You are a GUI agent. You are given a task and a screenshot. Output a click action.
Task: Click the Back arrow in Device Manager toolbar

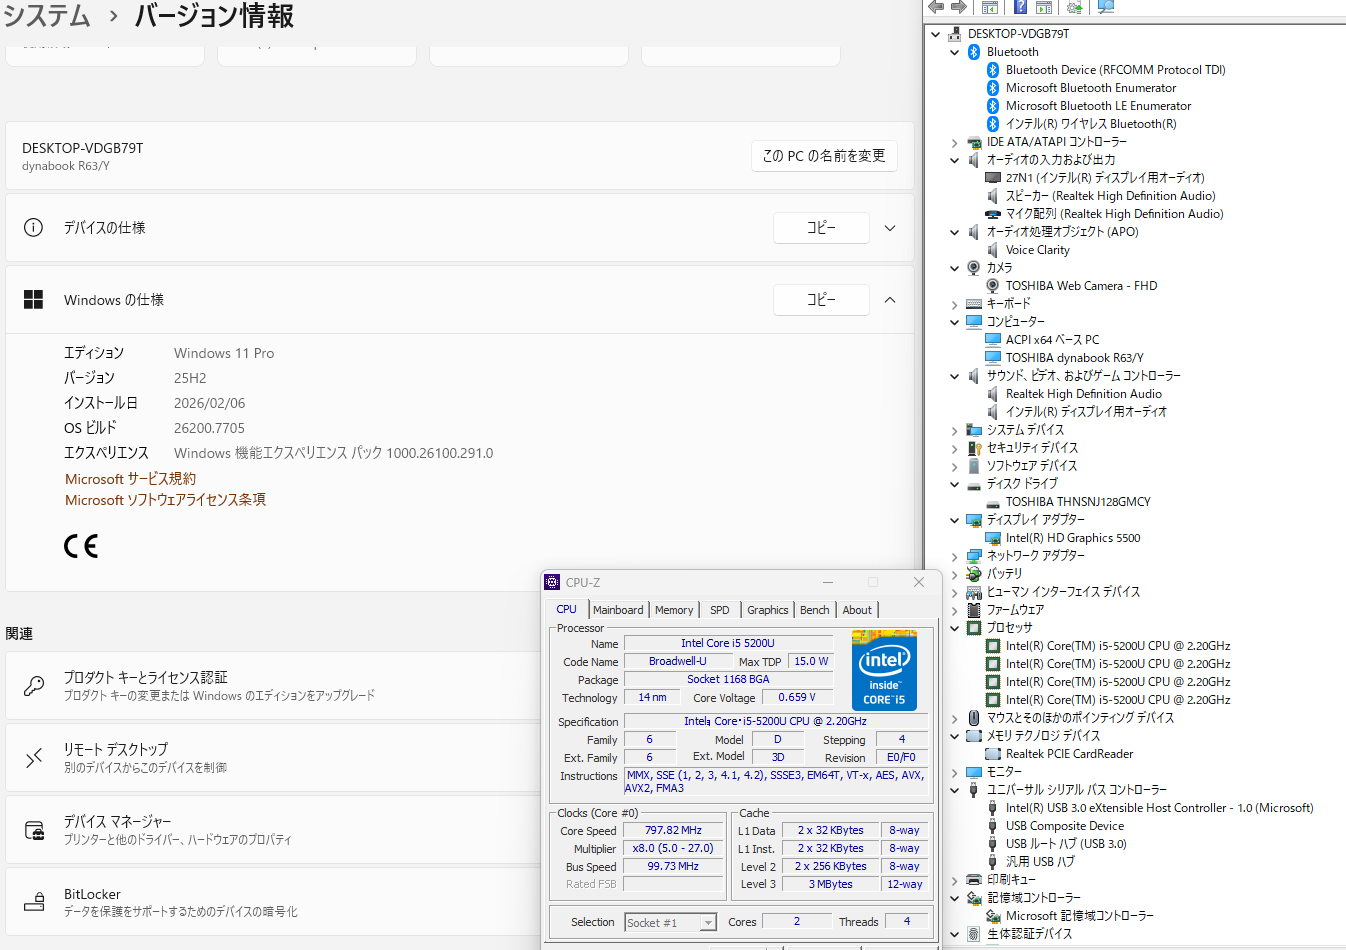[x=936, y=7]
